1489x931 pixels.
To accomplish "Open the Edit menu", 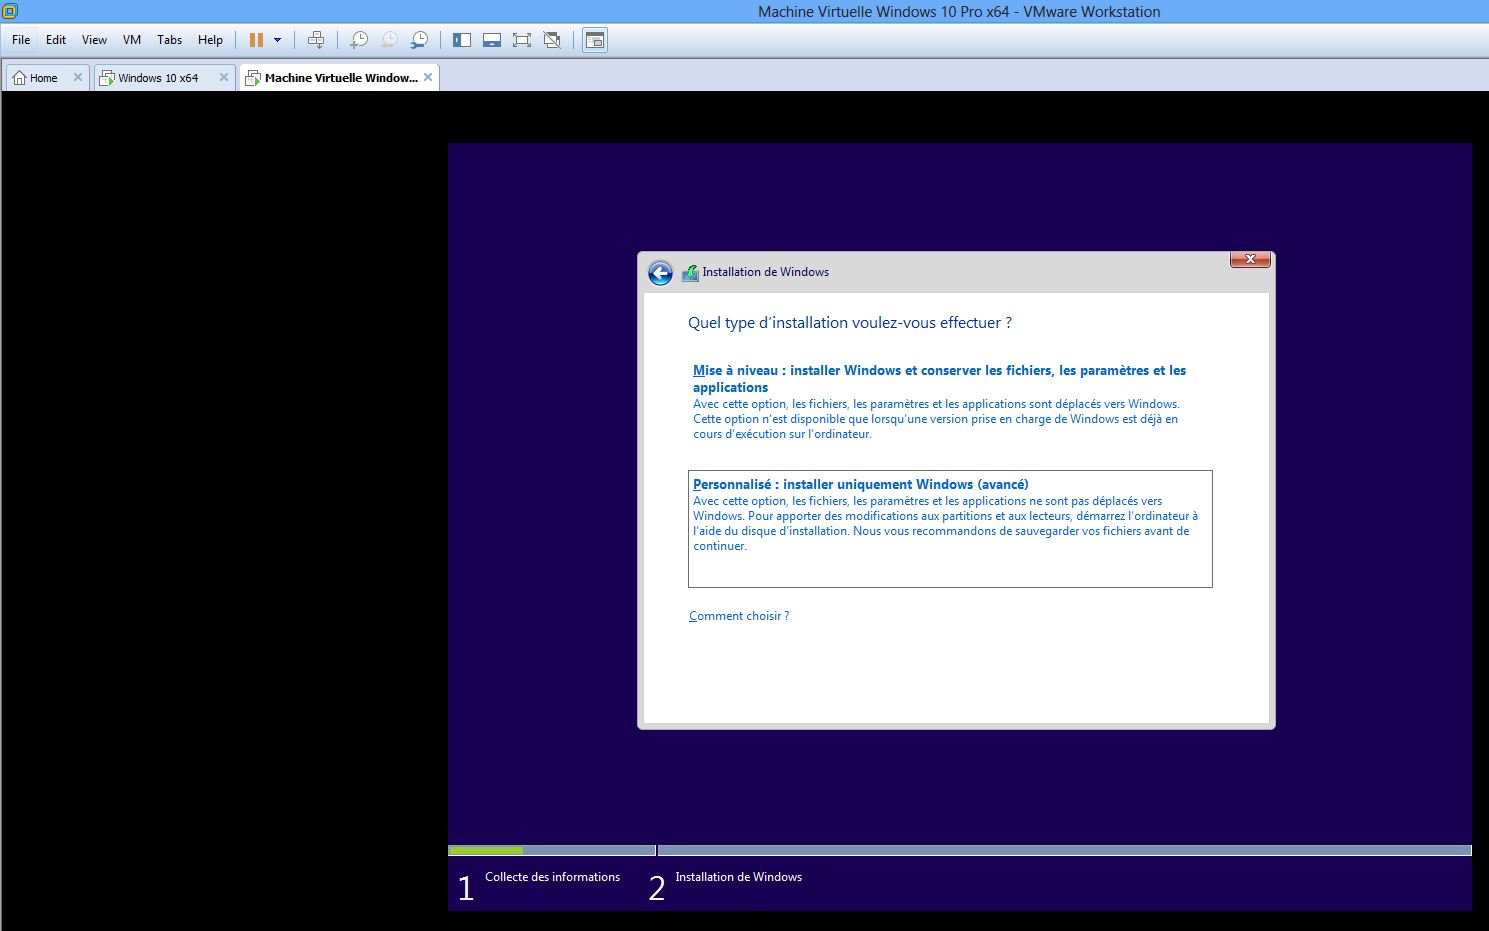I will click(56, 40).
